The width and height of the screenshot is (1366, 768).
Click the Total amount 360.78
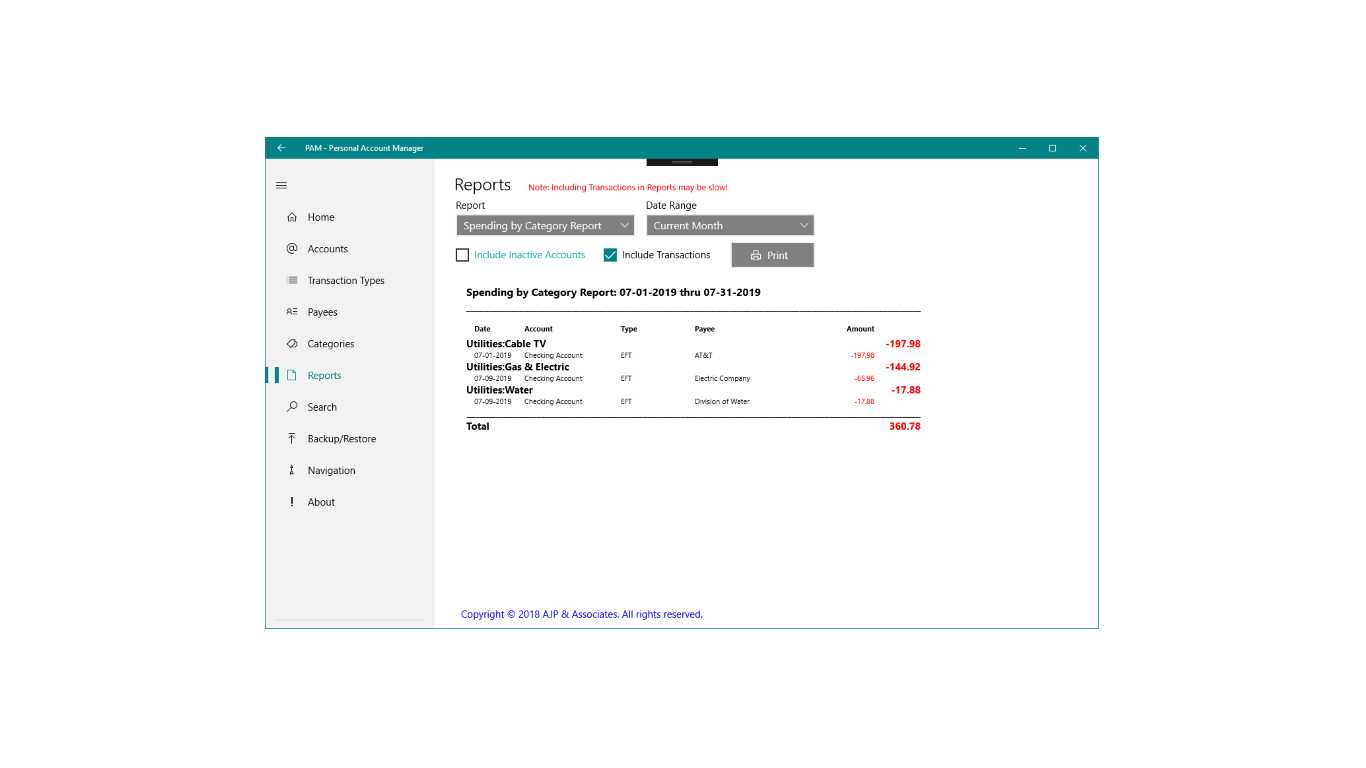904,426
